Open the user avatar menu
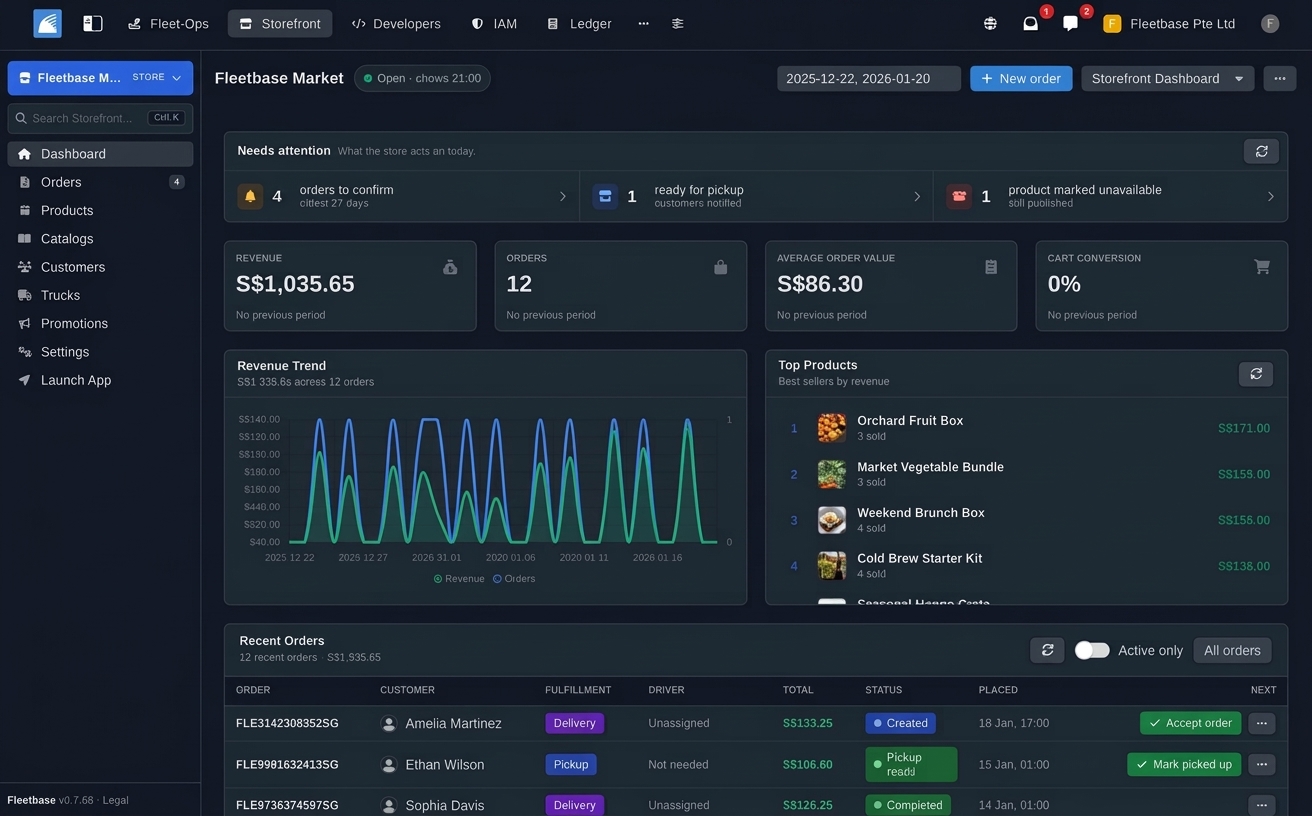 [1270, 23]
